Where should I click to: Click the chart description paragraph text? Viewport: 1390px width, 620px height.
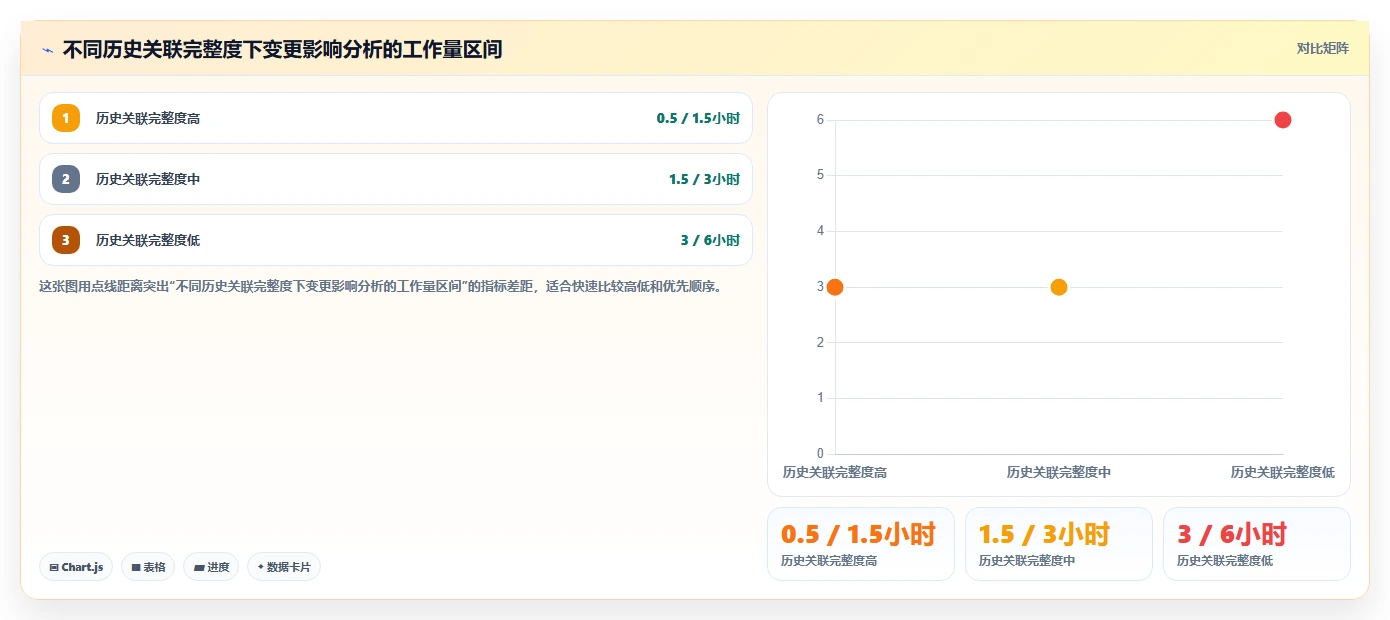pyautogui.click(x=380, y=286)
